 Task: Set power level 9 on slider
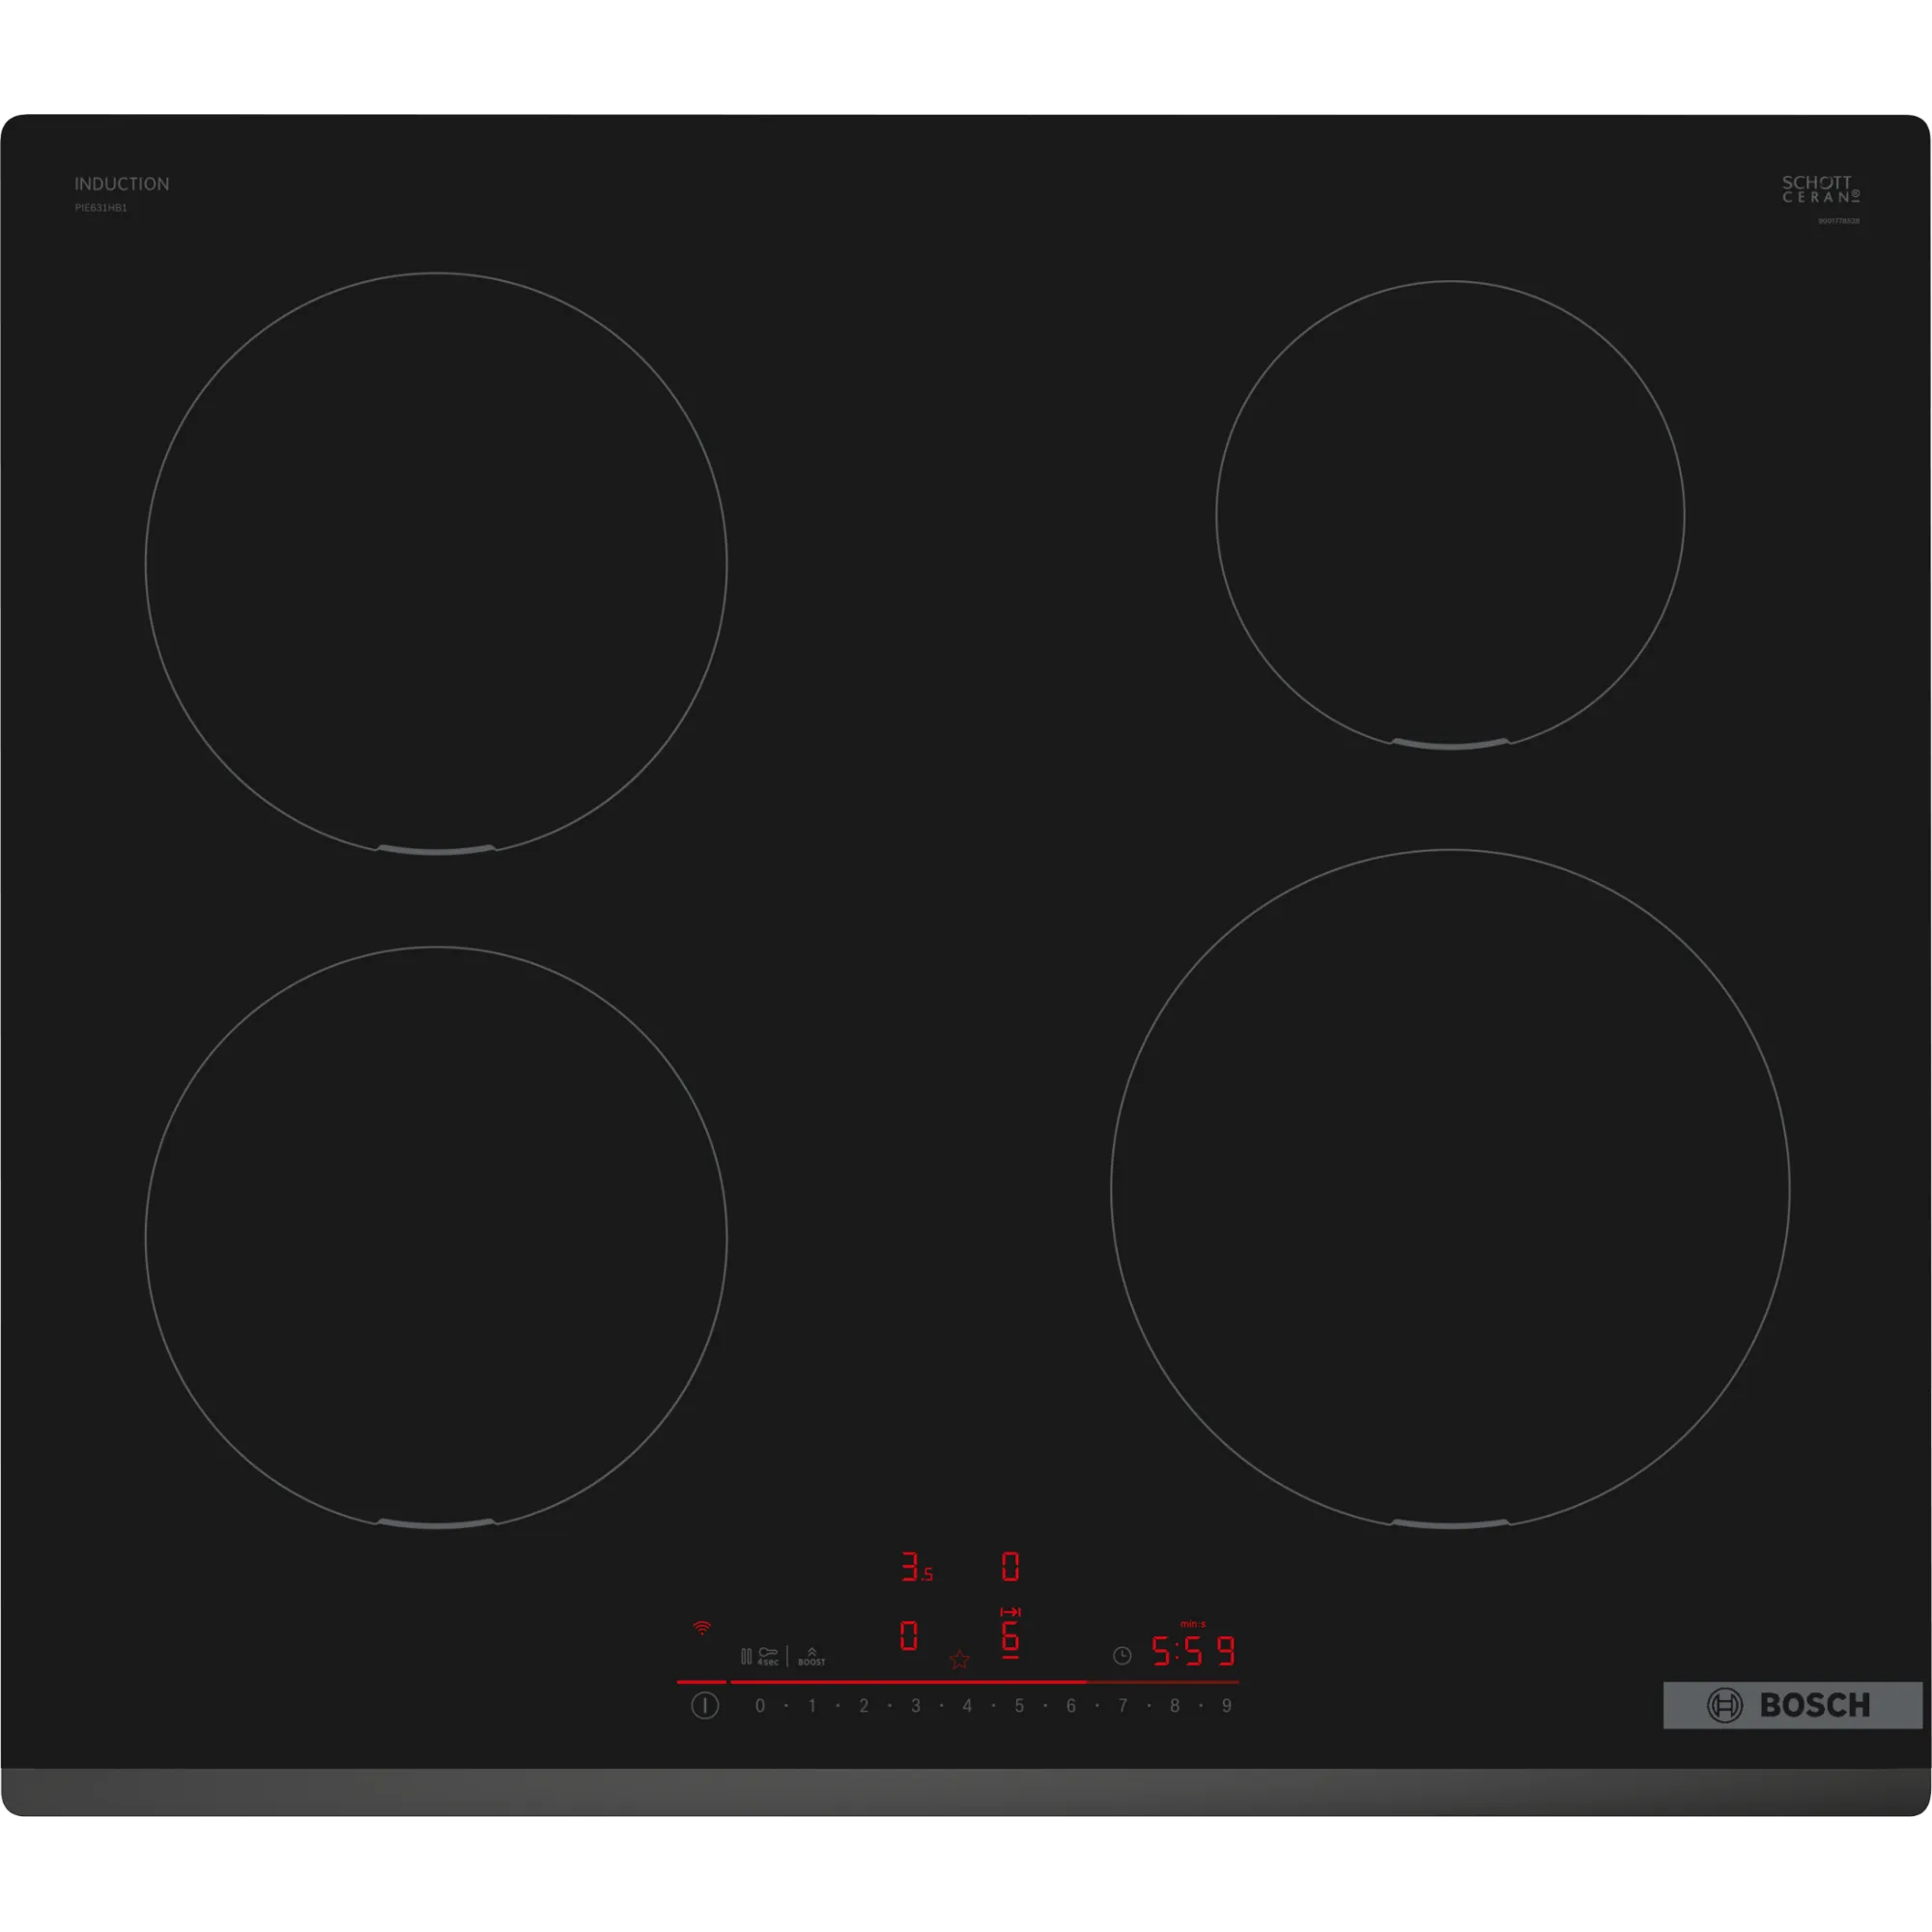(x=1226, y=1706)
